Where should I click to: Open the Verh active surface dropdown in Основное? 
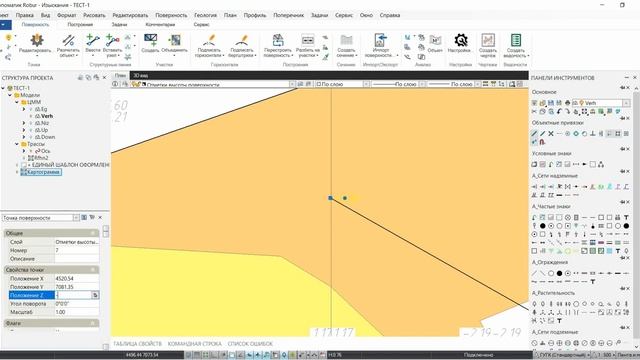[626, 103]
